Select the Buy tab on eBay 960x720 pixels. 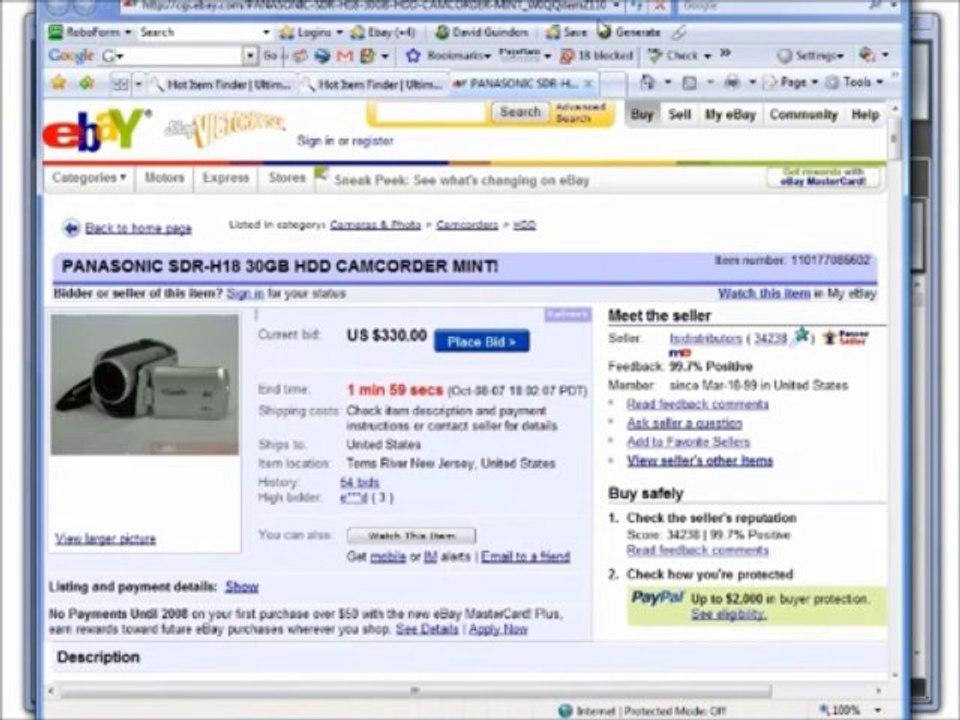pyautogui.click(x=642, y=114)
